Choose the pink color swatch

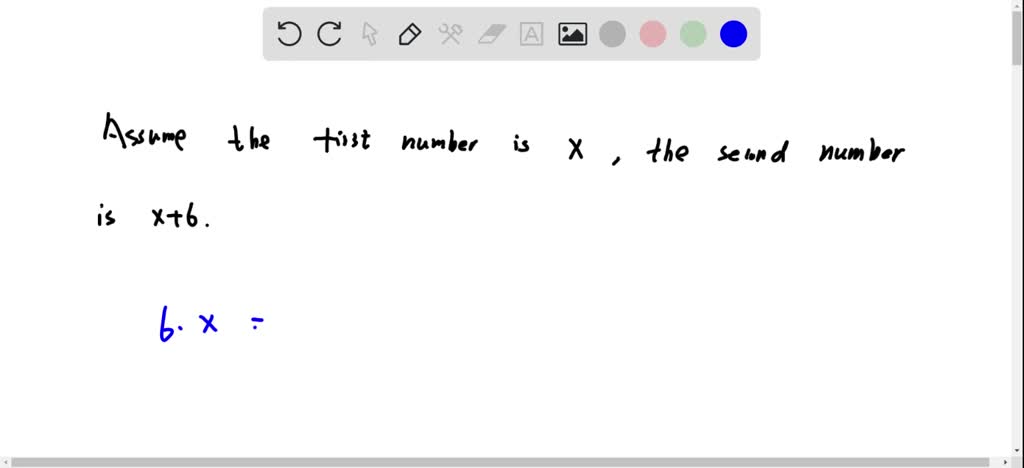pyautogui.click(x=652, y=34)
